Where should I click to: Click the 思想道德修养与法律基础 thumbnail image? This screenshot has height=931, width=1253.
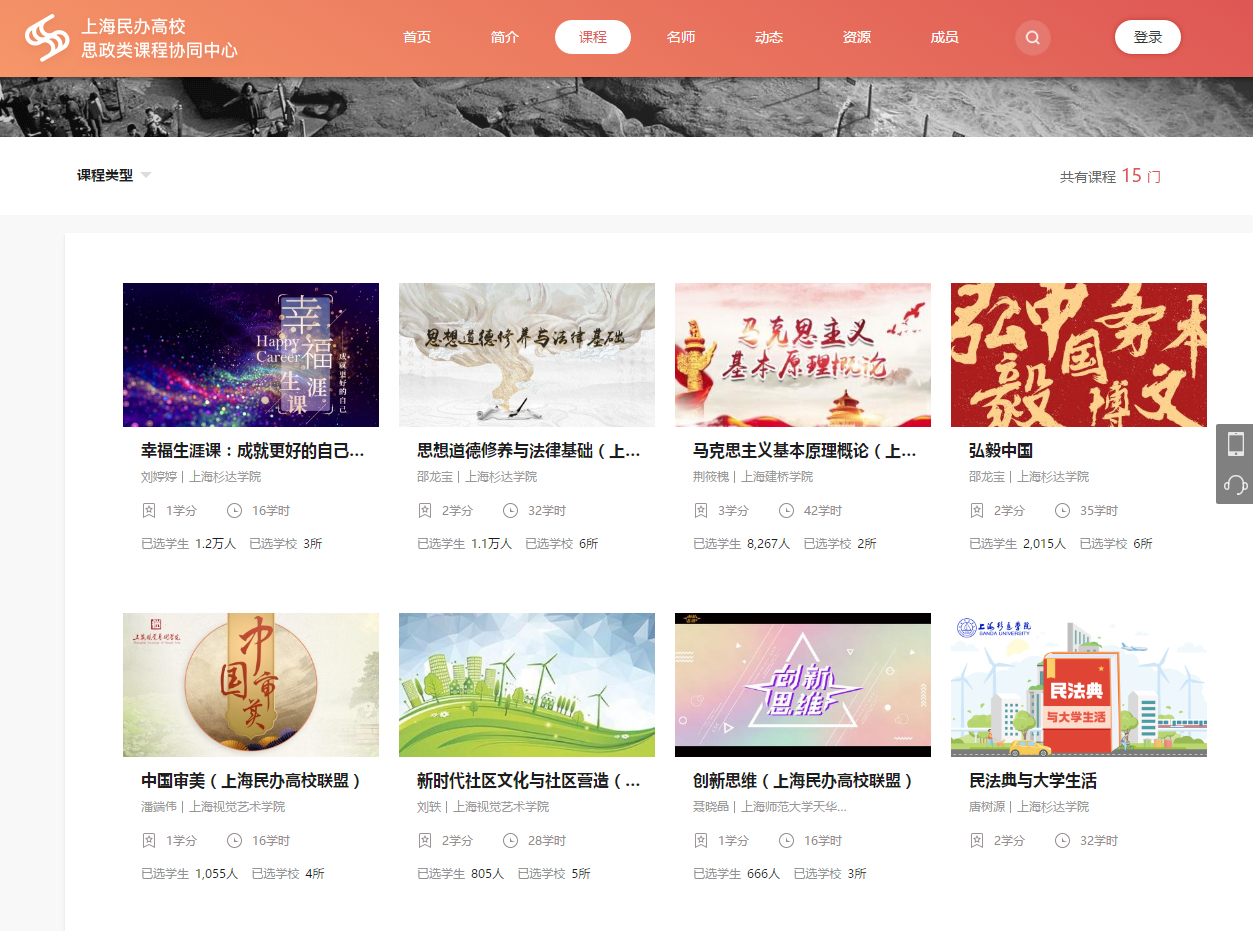point(527,355)
